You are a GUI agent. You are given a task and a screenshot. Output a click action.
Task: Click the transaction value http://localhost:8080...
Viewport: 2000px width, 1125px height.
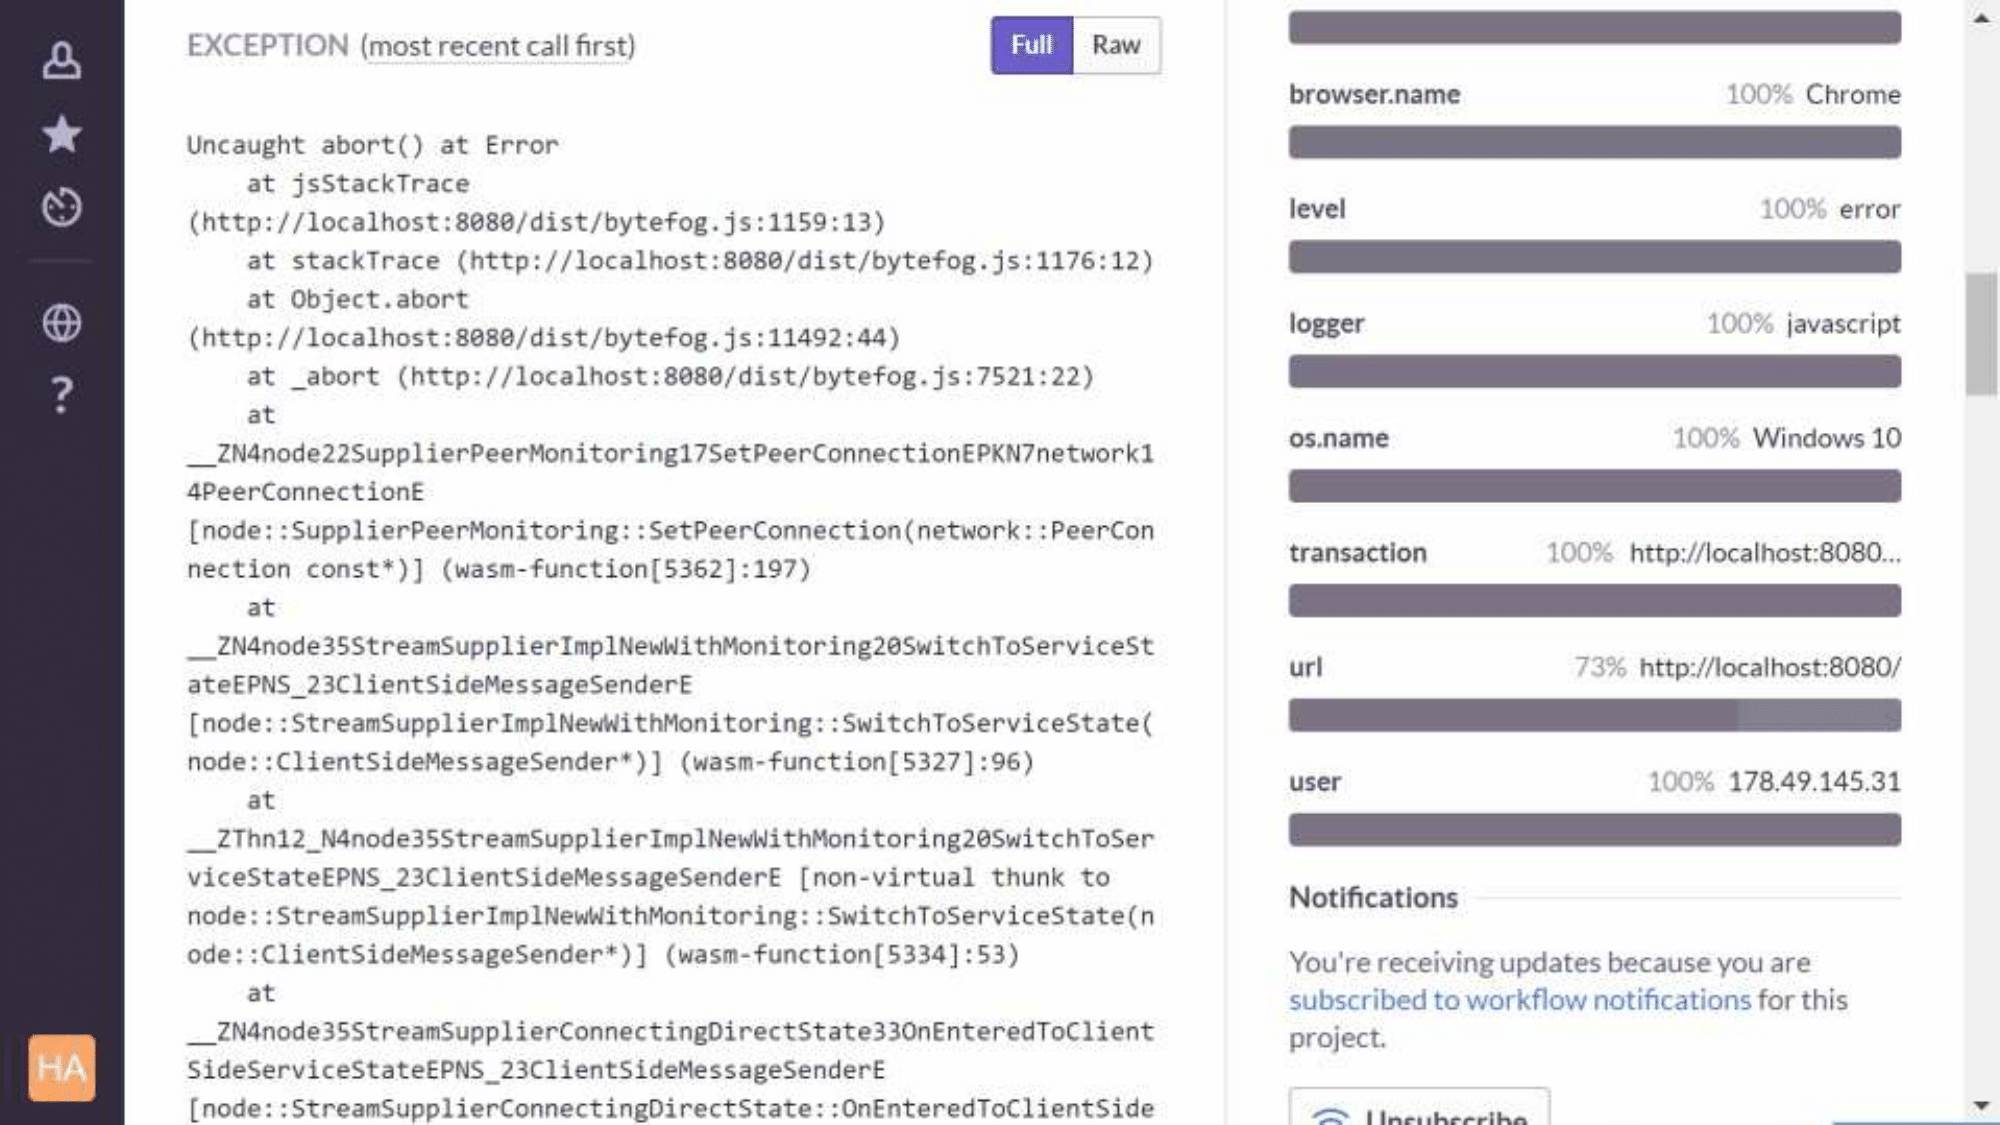(1764, 553)
